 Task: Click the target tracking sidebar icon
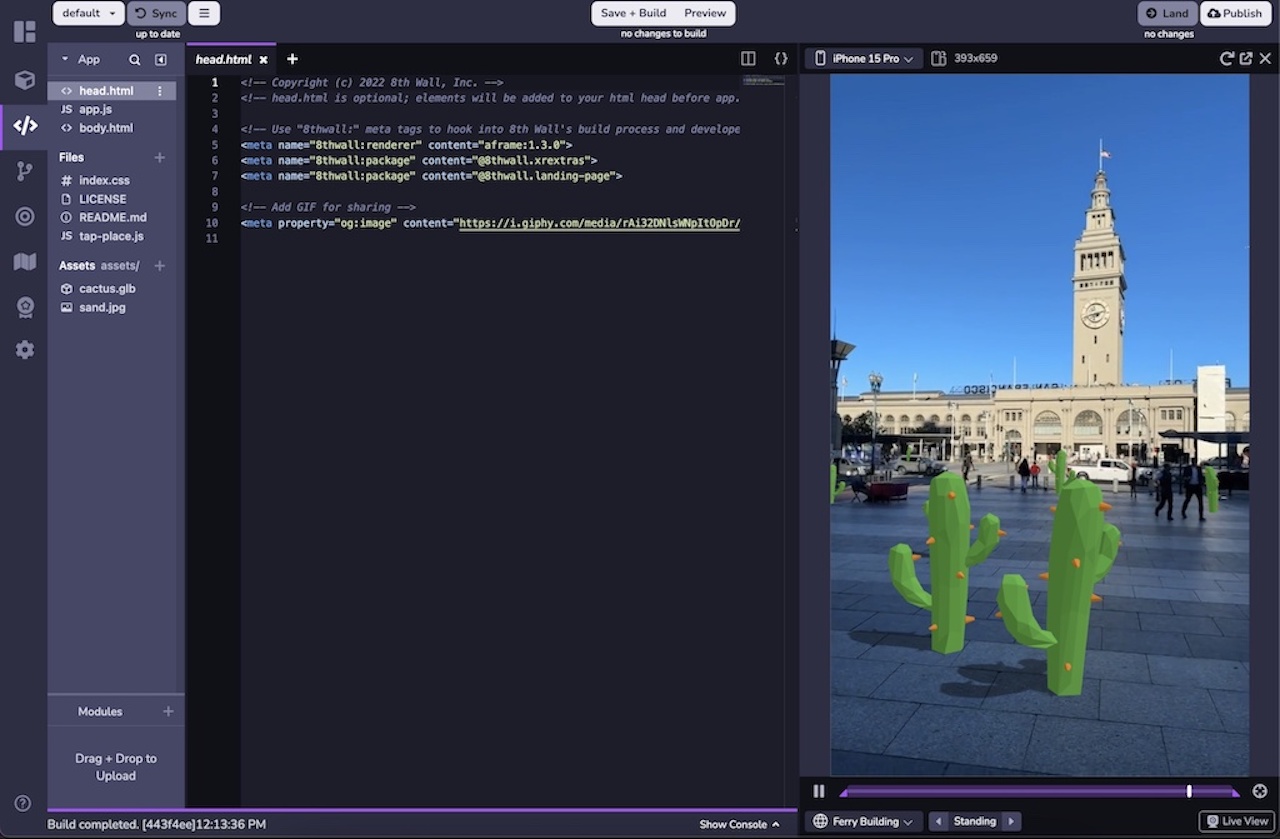pyautogui.click(x=25, y=216)
